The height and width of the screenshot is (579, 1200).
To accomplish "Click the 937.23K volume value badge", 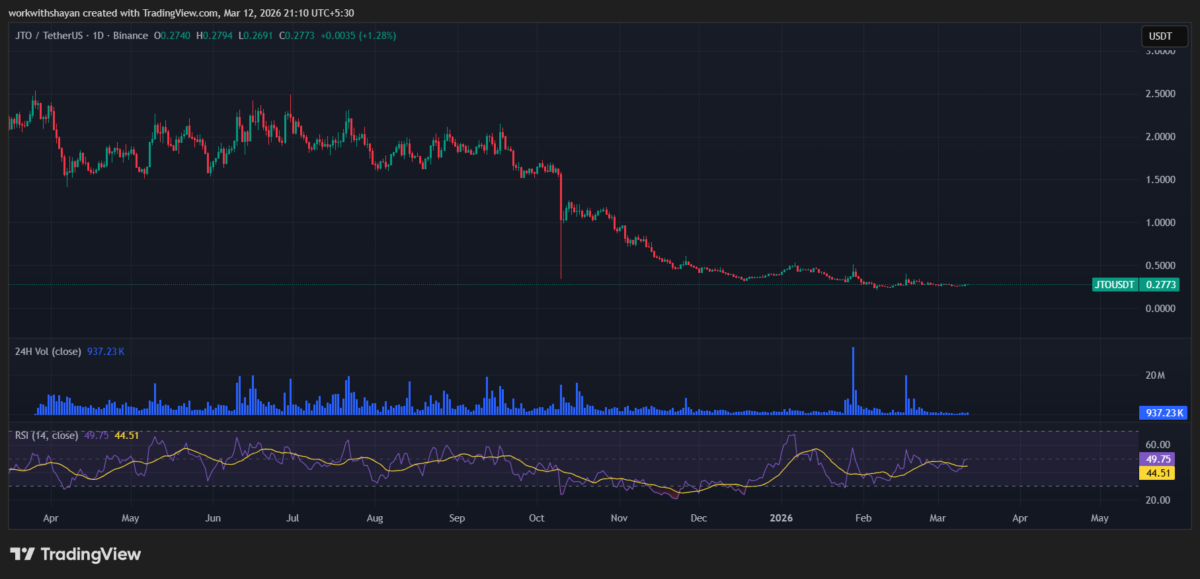I will (1164, 412).
